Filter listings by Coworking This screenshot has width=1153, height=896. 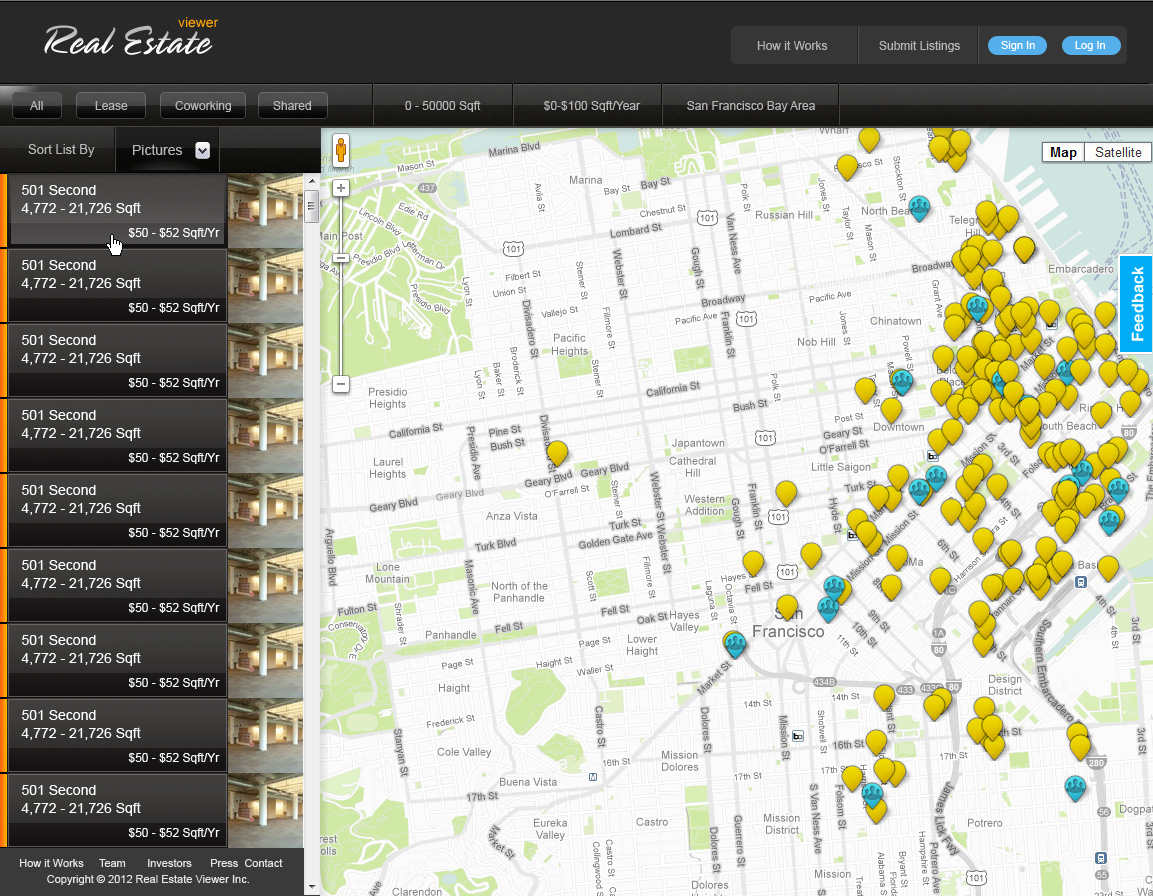(203, 105)
